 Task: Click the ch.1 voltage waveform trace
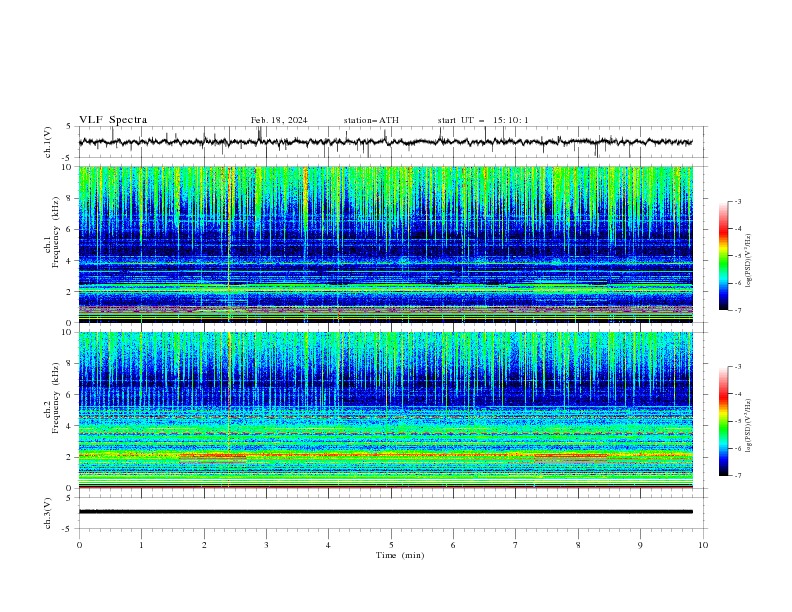pos(385,142)
